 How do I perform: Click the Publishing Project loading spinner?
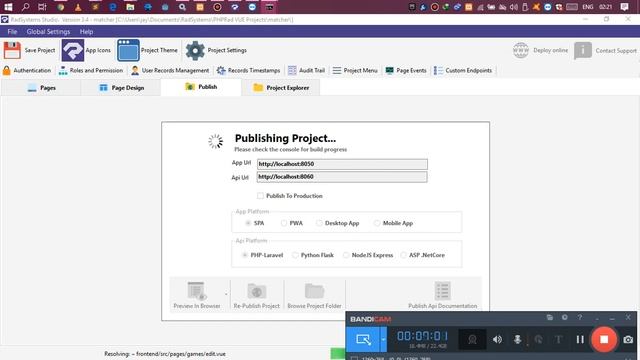pyautogui.click(x=216, y=142)
